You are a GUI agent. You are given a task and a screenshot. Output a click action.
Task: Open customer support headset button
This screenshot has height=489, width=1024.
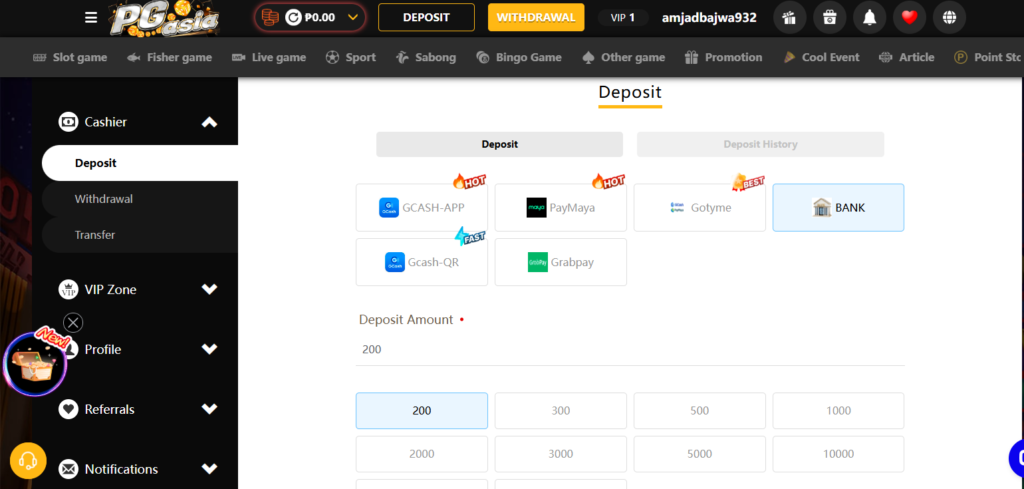click(x=28, y=461)
